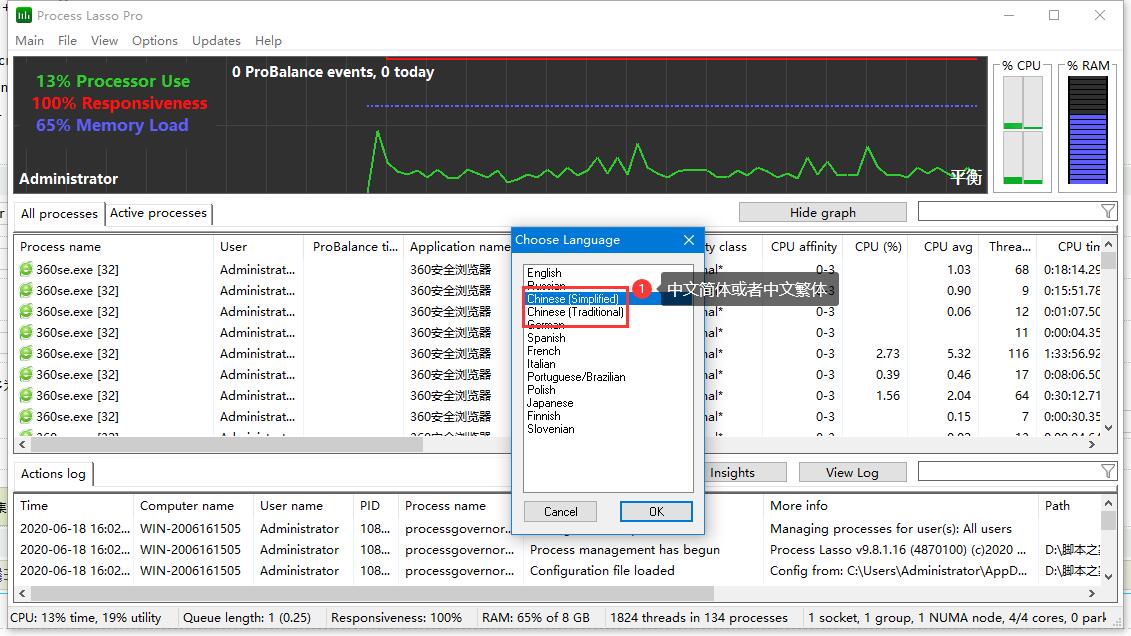Confirm language choice with OK

tap(656, 511)
